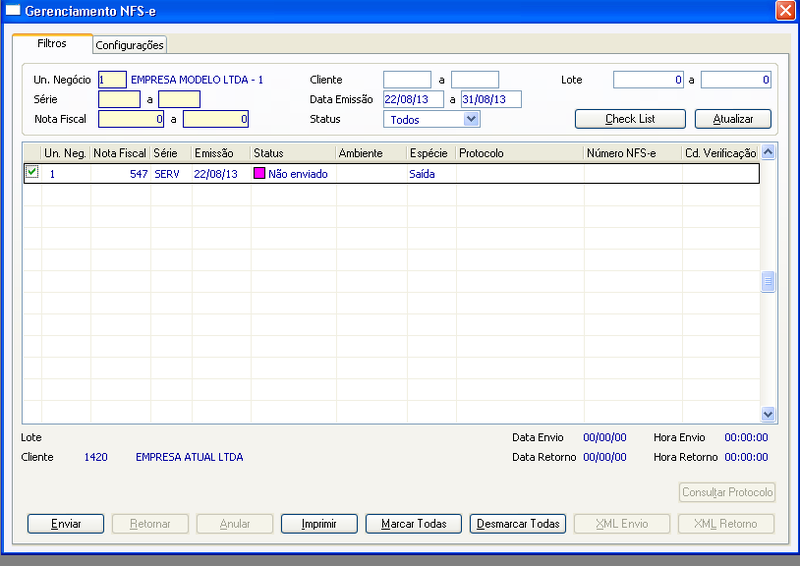The image size is (800, 566).
Task: Click the Número NFS-e column header
Action: 633,153
